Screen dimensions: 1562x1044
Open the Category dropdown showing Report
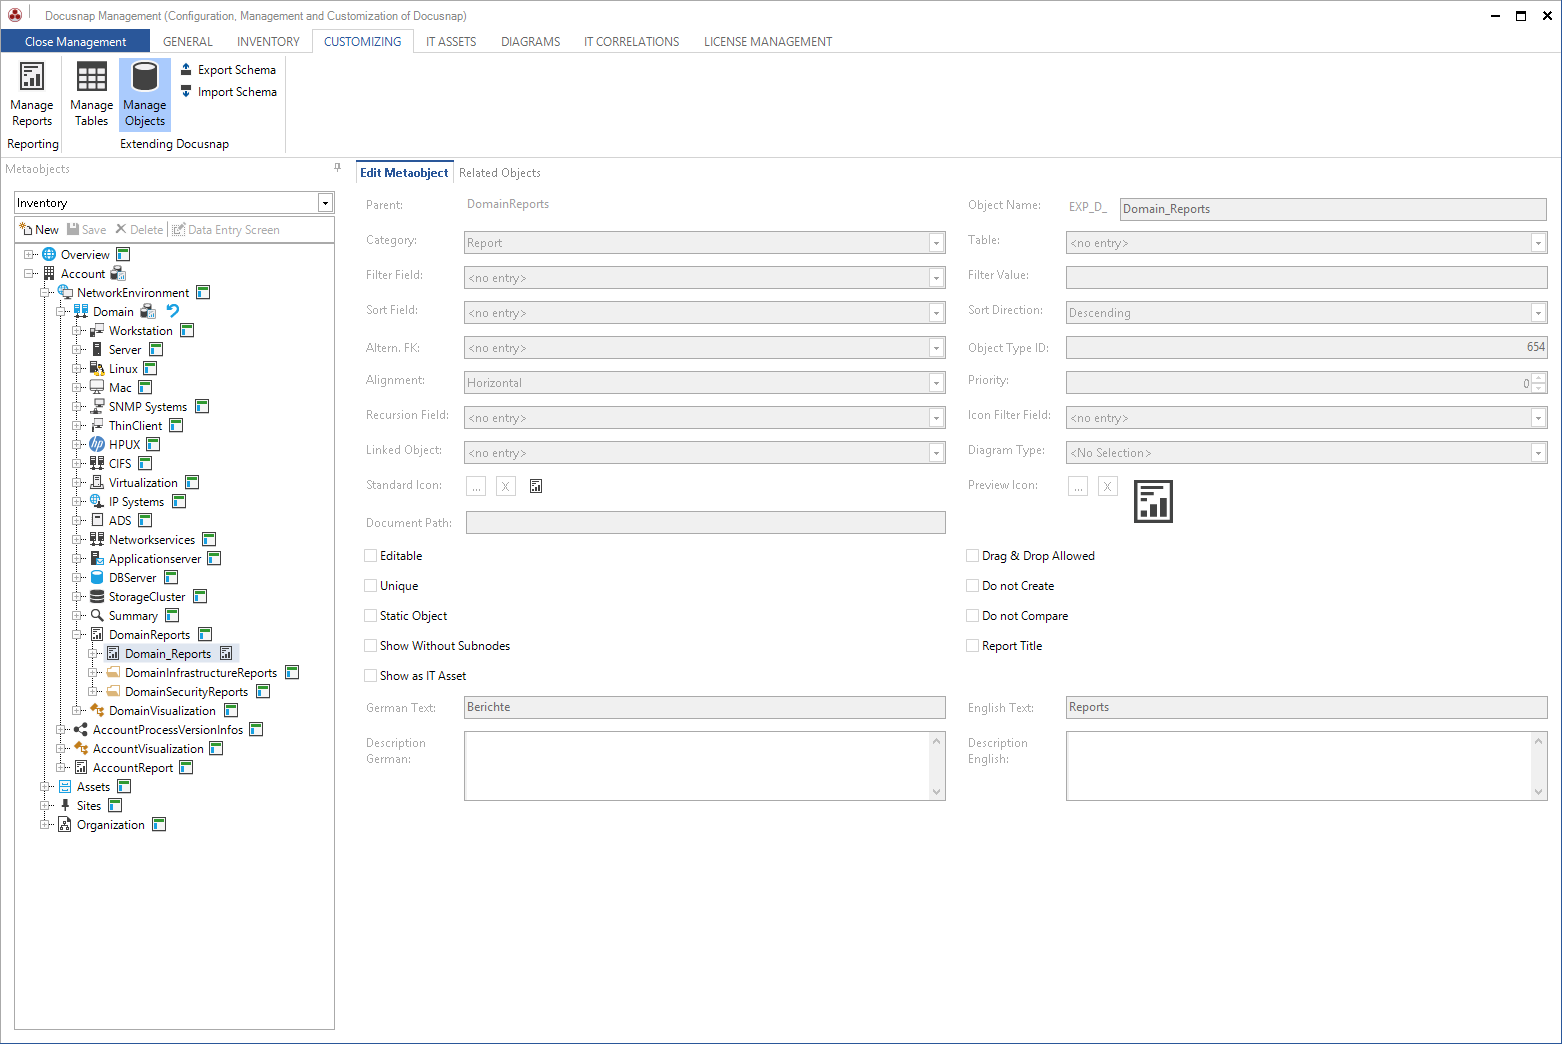coord(936,243)
